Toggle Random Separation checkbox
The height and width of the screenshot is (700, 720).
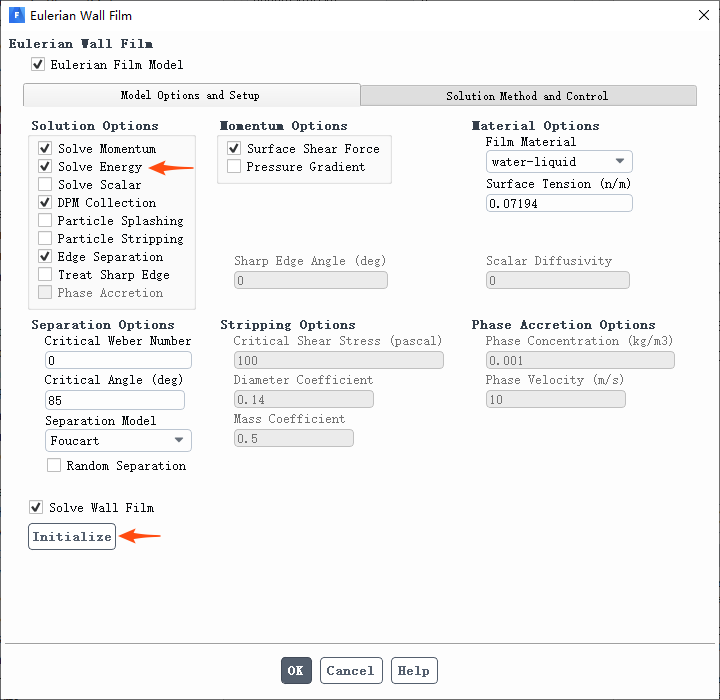pos(54,466)
